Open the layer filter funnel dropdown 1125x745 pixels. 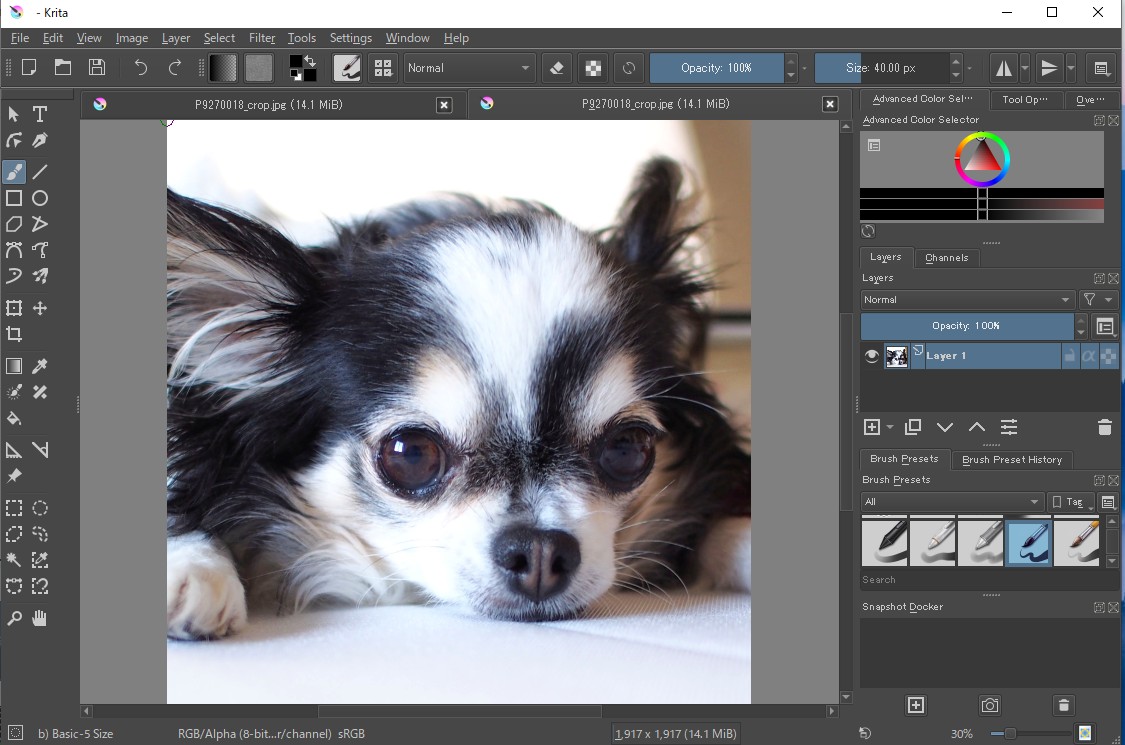[1096, 300]
